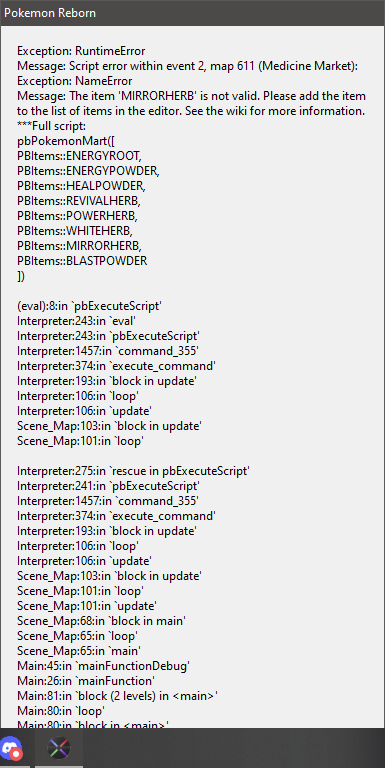Click the 'Main:45:in mainFunctionDebug' trace line
This screenshot has height=768, width=385.
[103, 666]
